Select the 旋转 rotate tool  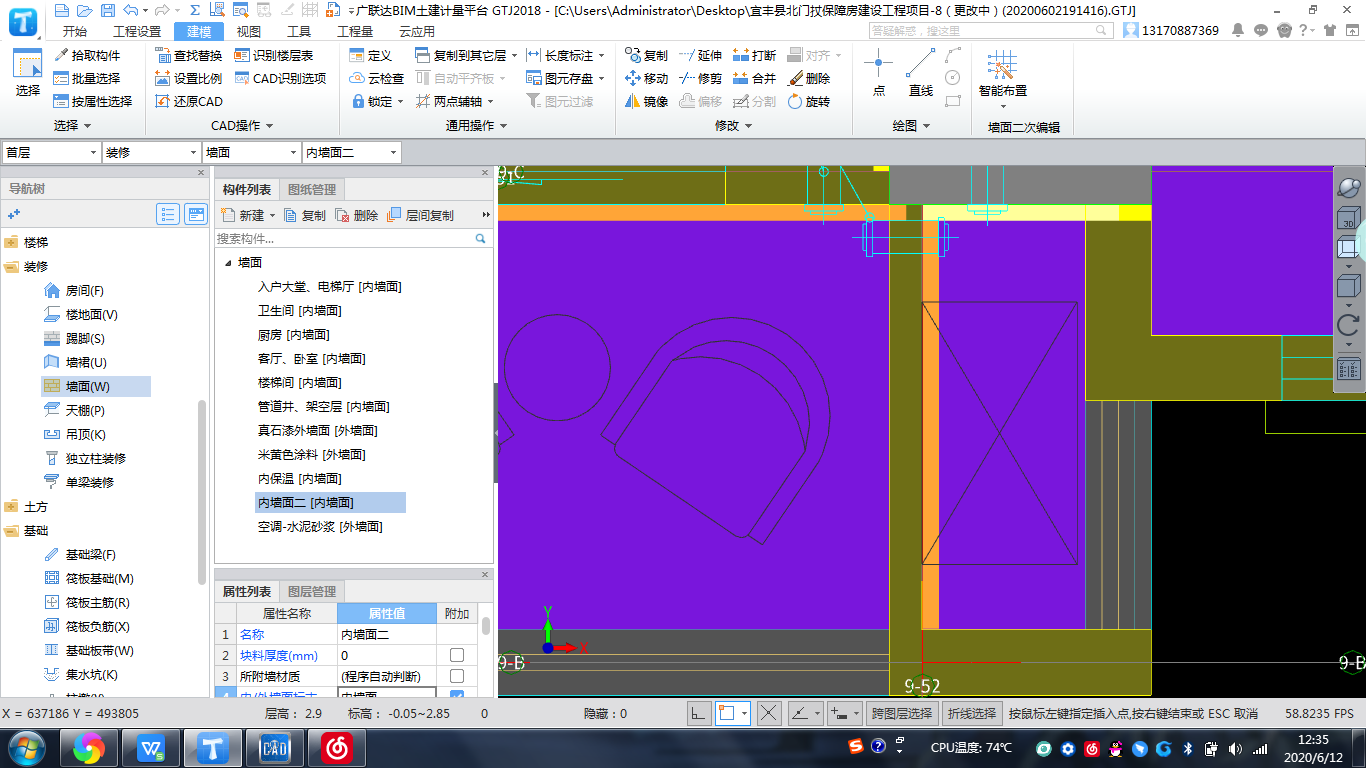tap(809, 101)
